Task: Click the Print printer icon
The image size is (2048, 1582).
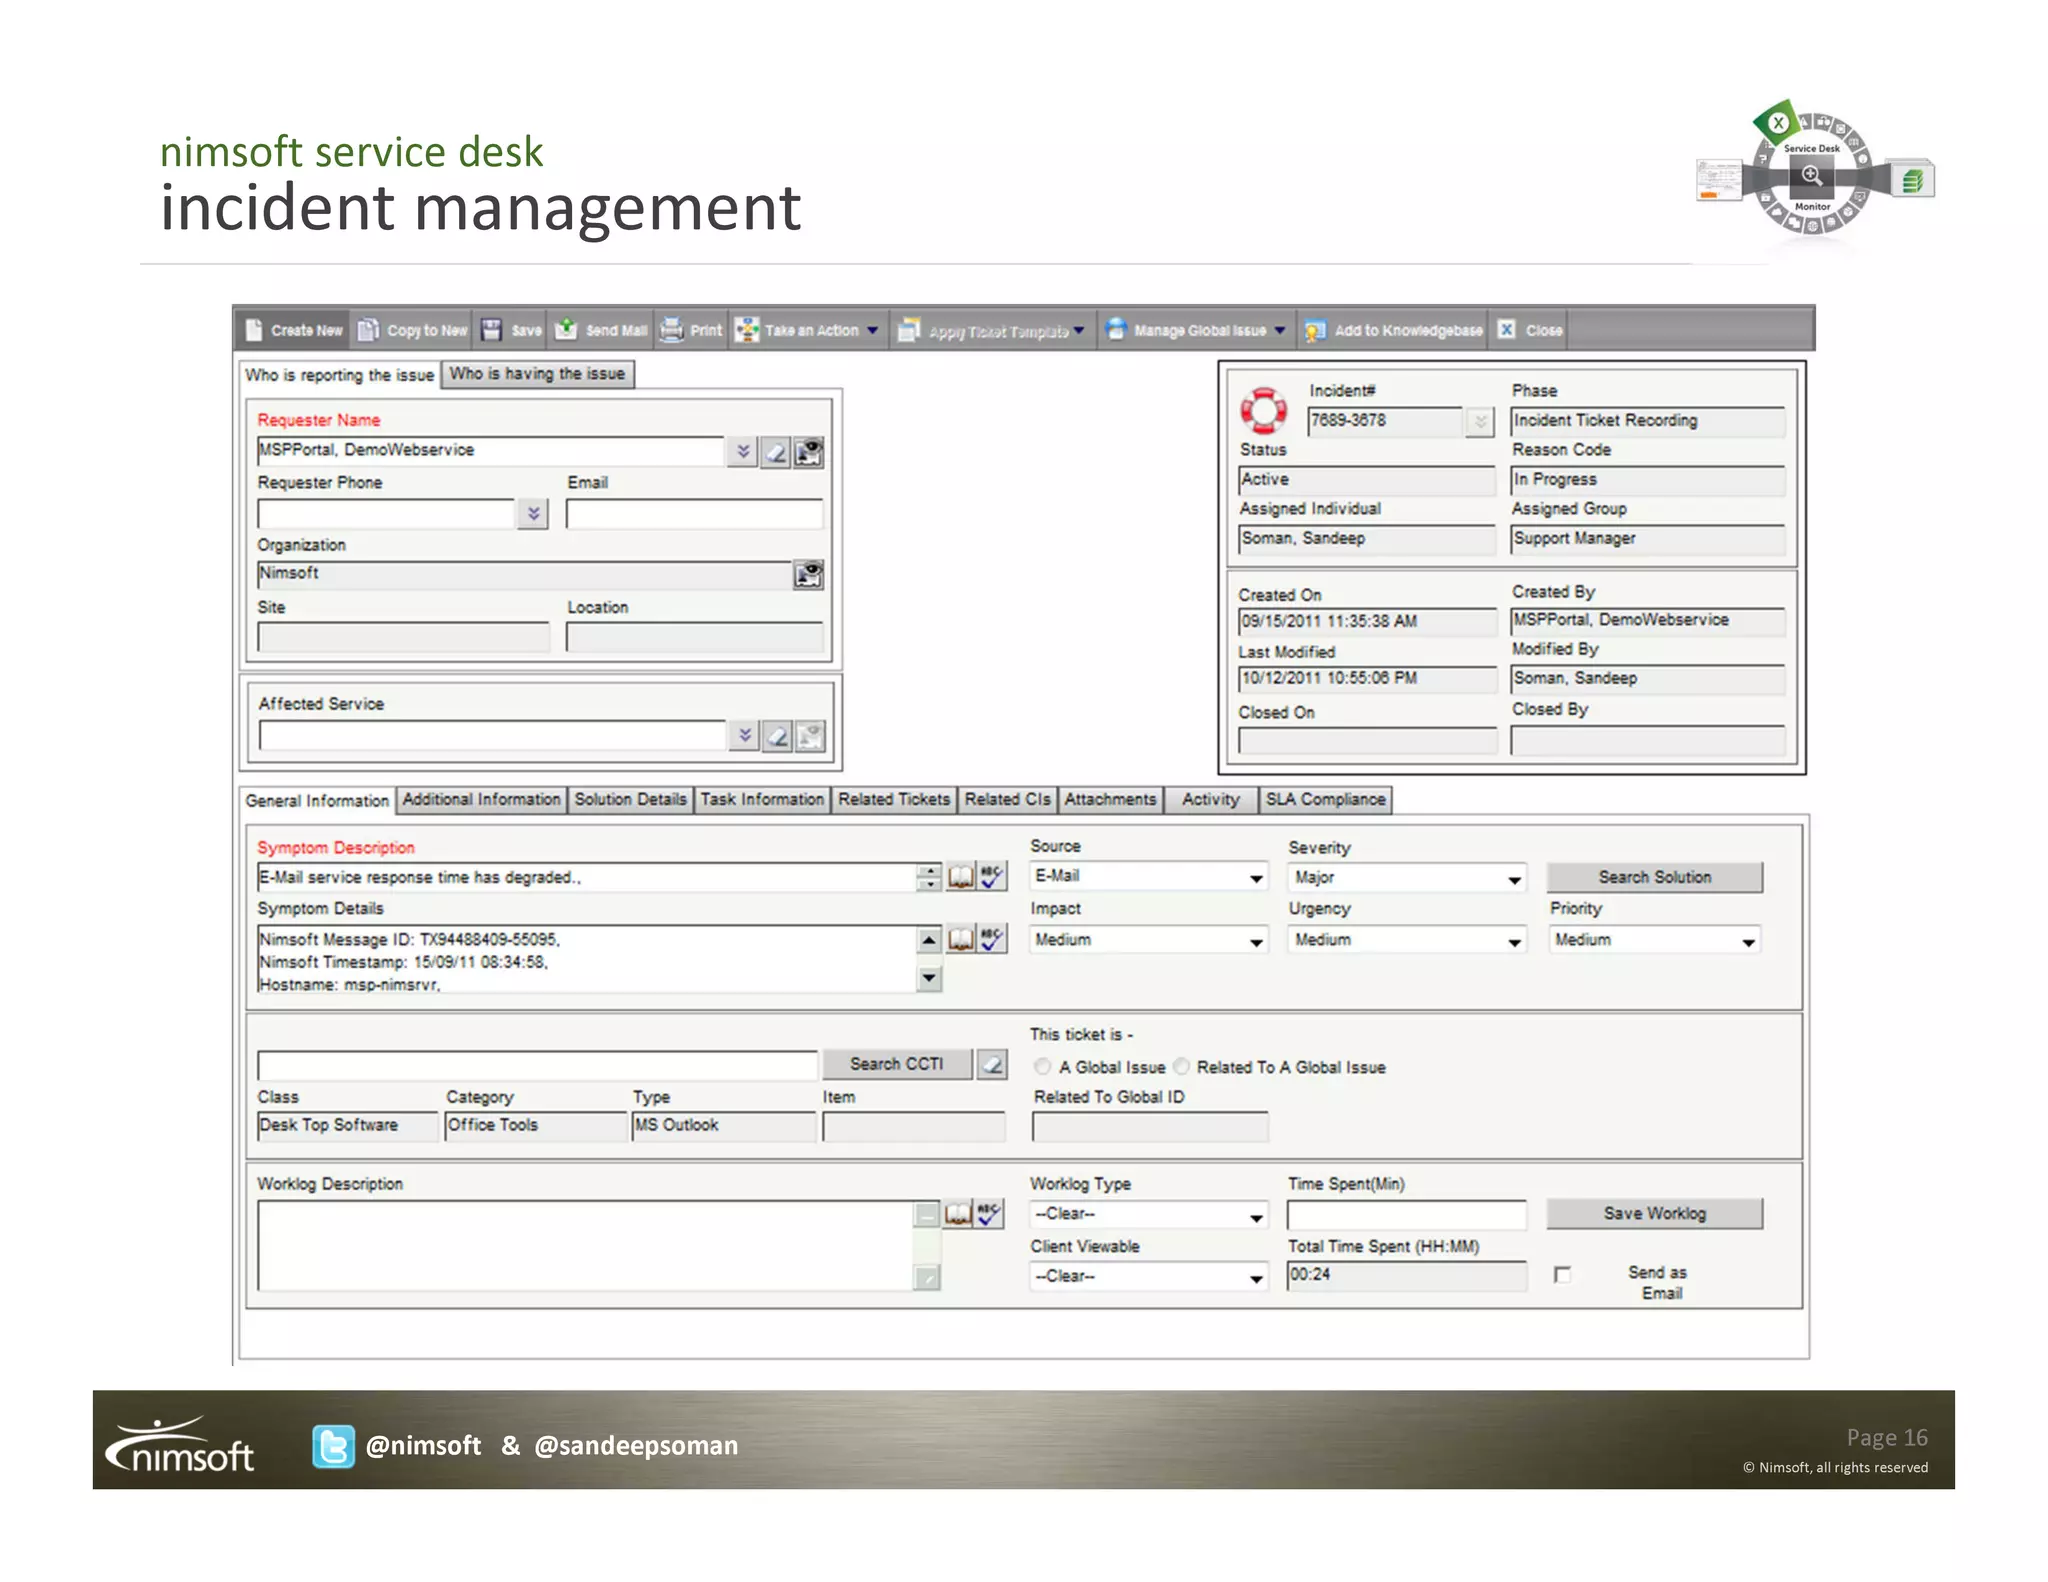Action: (x=672, y=329)
